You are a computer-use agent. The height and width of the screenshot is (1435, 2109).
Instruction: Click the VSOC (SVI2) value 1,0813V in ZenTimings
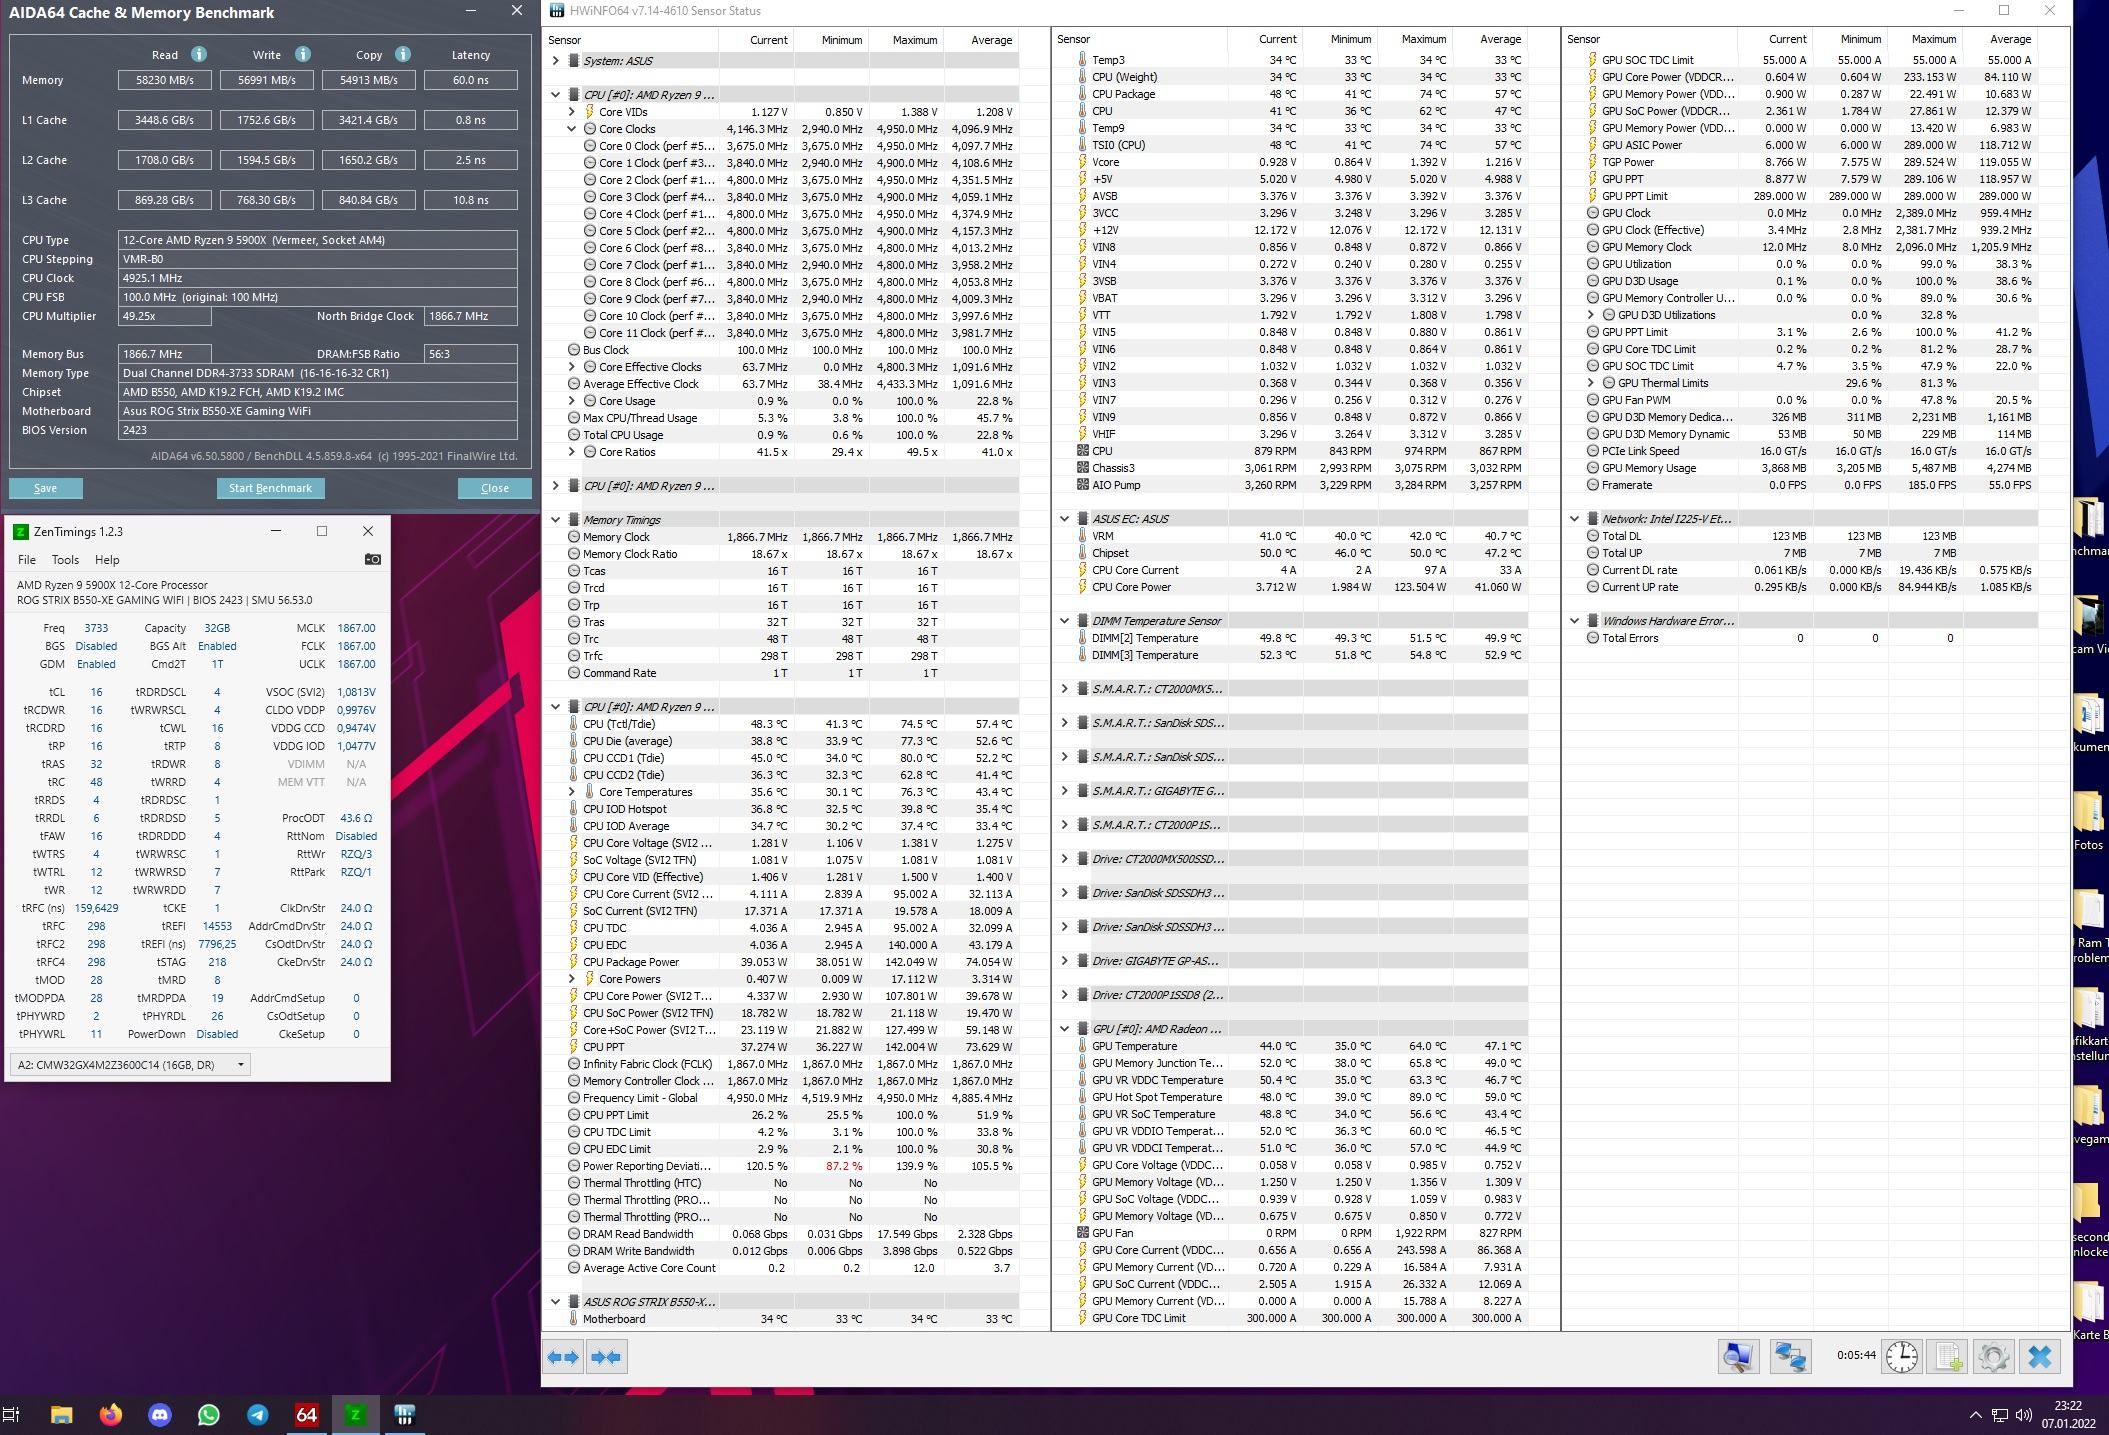tap(356, 692)
